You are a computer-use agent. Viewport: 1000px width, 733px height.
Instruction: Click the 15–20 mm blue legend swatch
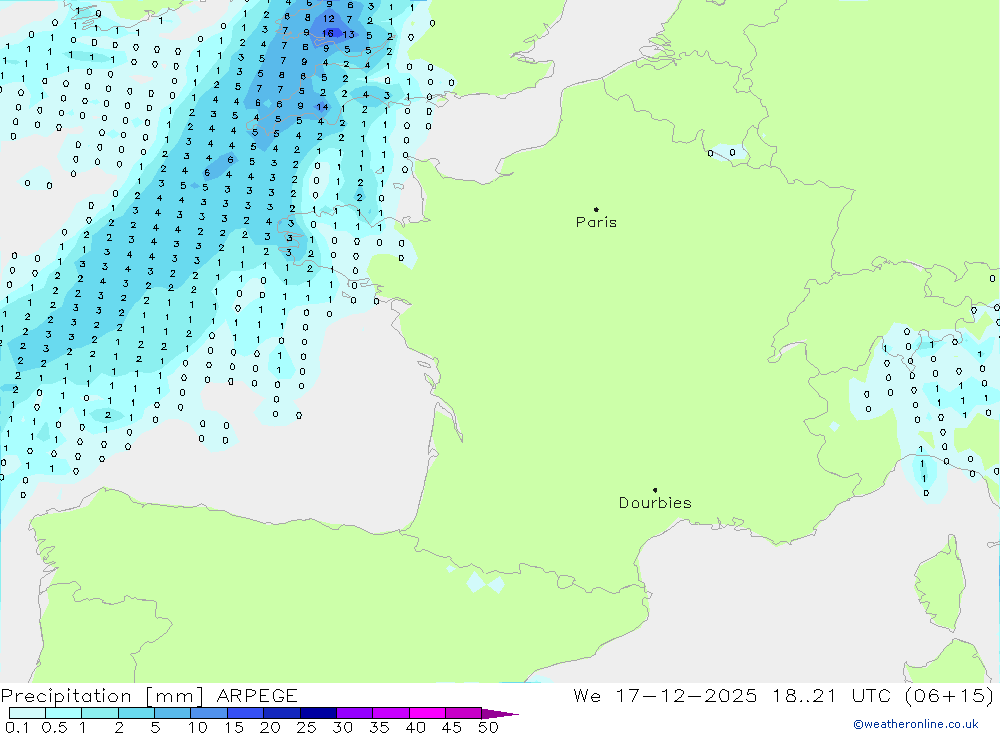pos(246,713)
